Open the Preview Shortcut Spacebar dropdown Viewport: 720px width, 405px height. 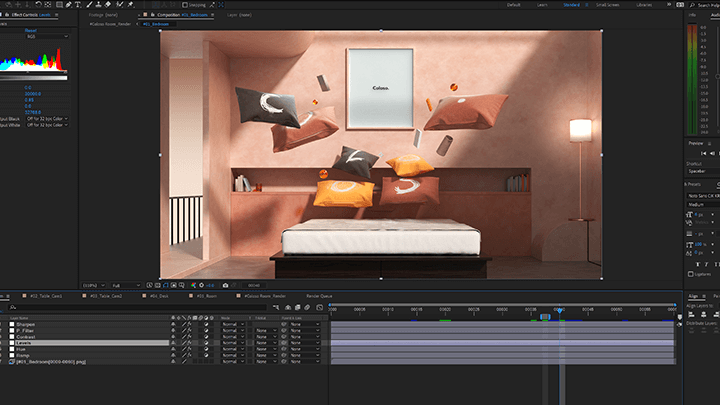point(703,171)
